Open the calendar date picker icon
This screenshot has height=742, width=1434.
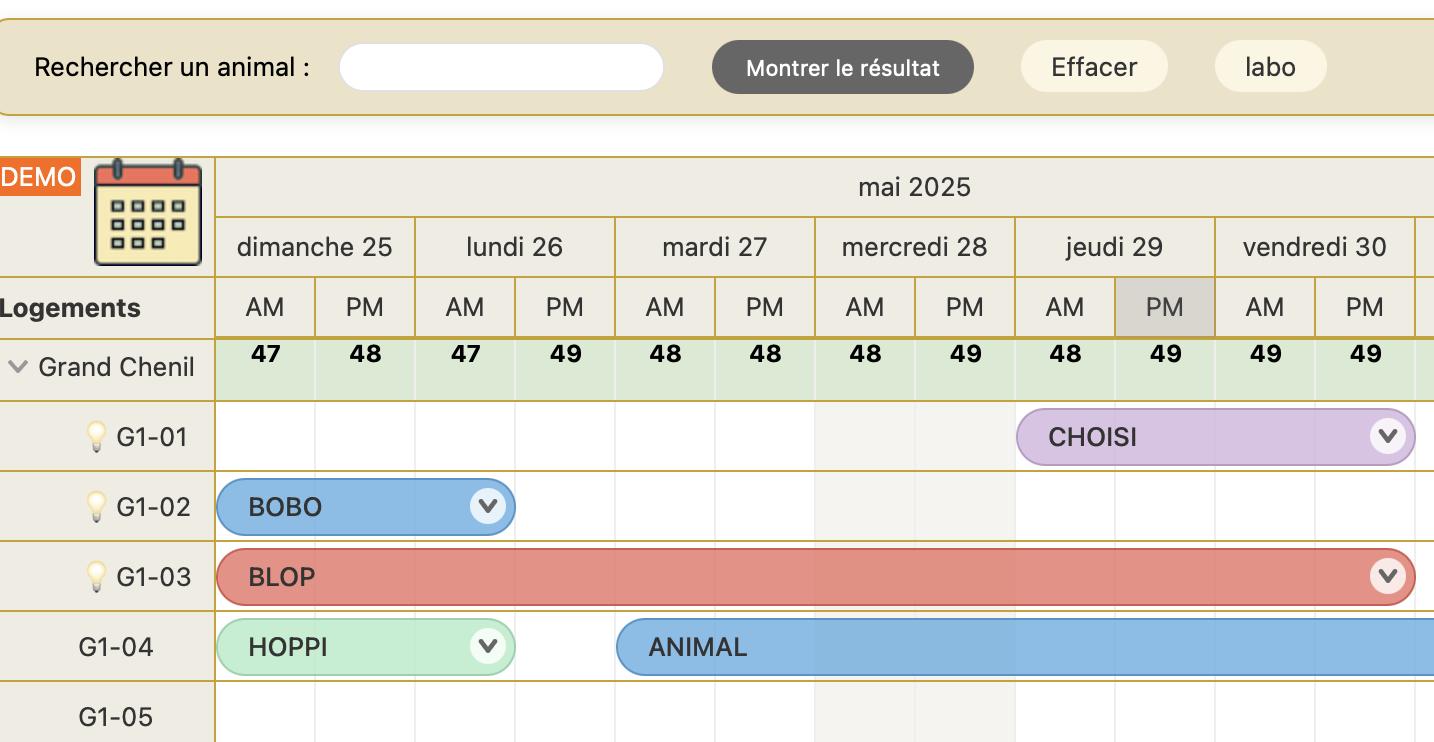(148, 212)
